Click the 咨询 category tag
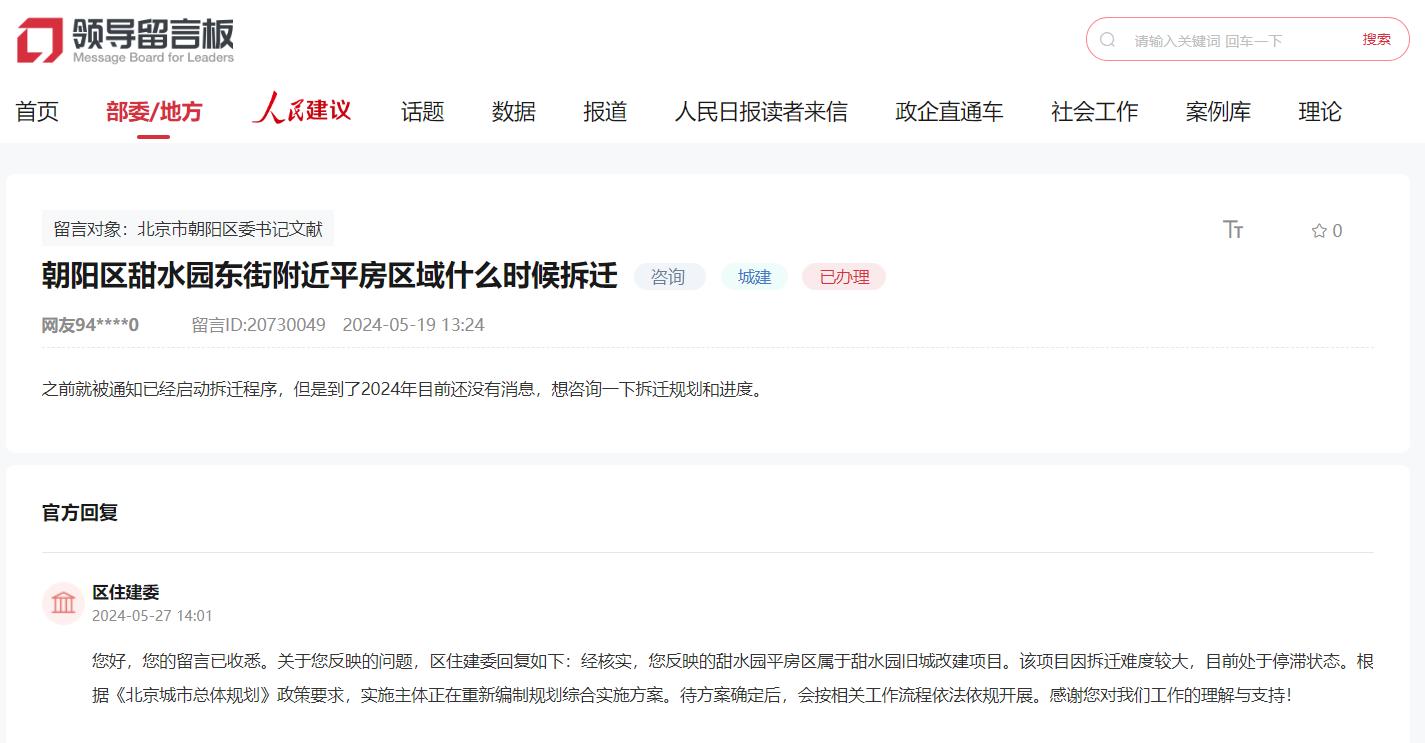Viewport: 1425px width, 743px height. tap(668, 277)
